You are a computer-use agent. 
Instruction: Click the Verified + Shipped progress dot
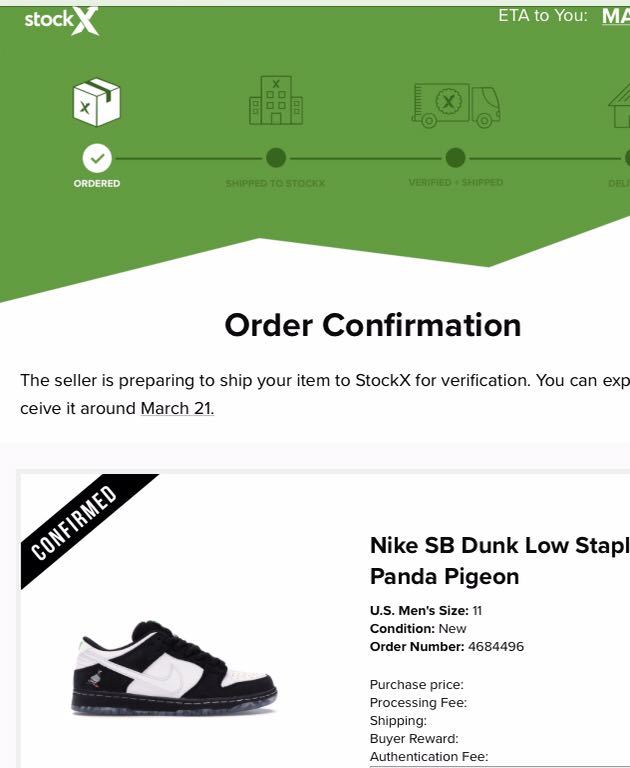[456, 158]
